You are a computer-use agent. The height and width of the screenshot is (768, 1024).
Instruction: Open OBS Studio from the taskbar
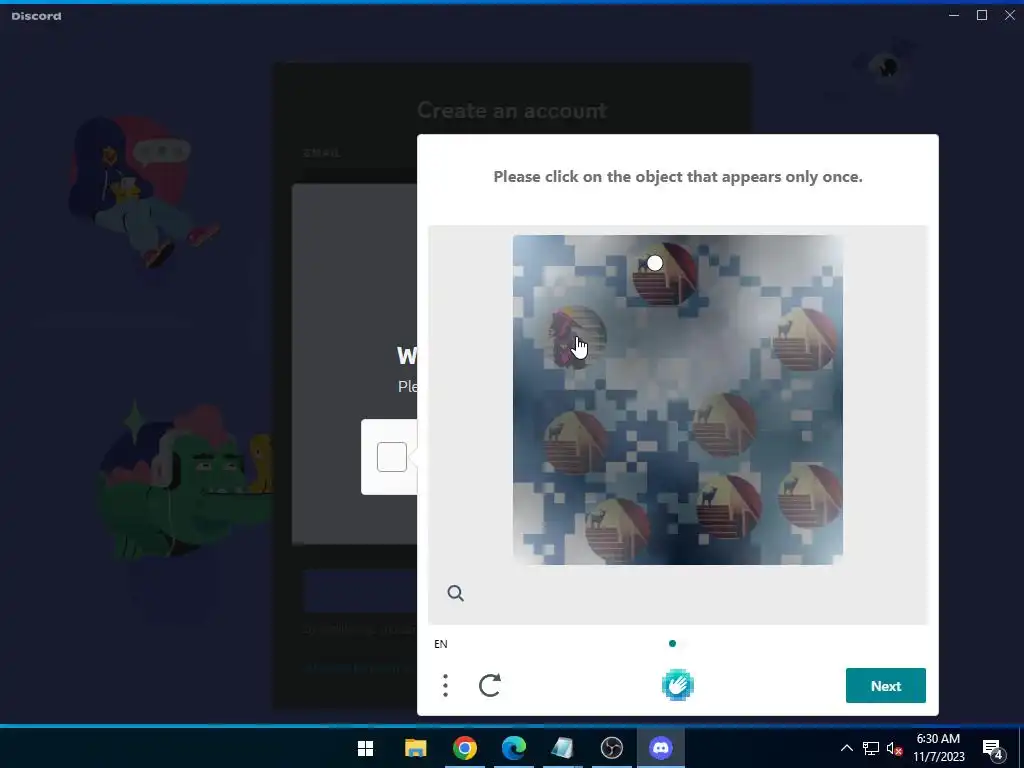point(612,748)
